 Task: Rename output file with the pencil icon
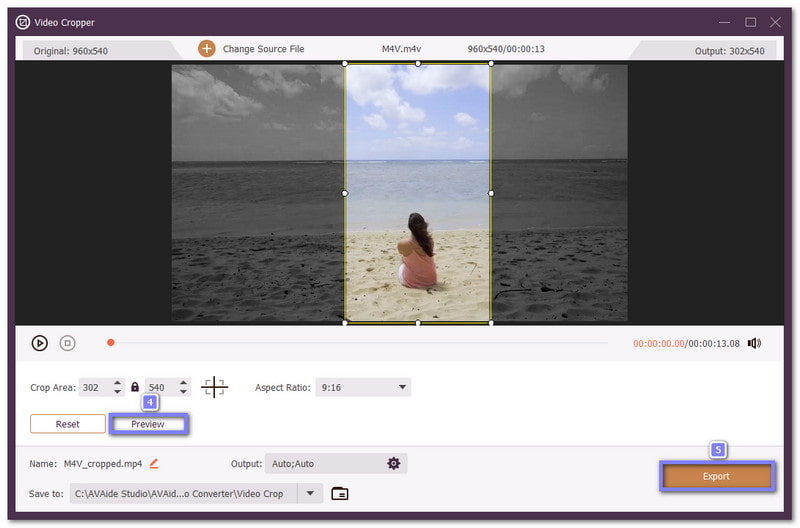click(x=154, y=463)
